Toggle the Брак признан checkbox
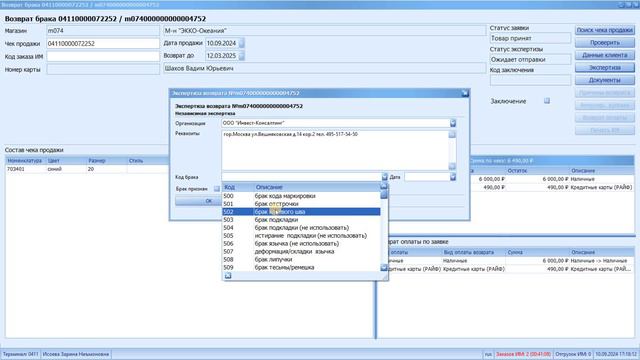Screen dimensions: 640x360 [x=217, y=189]
